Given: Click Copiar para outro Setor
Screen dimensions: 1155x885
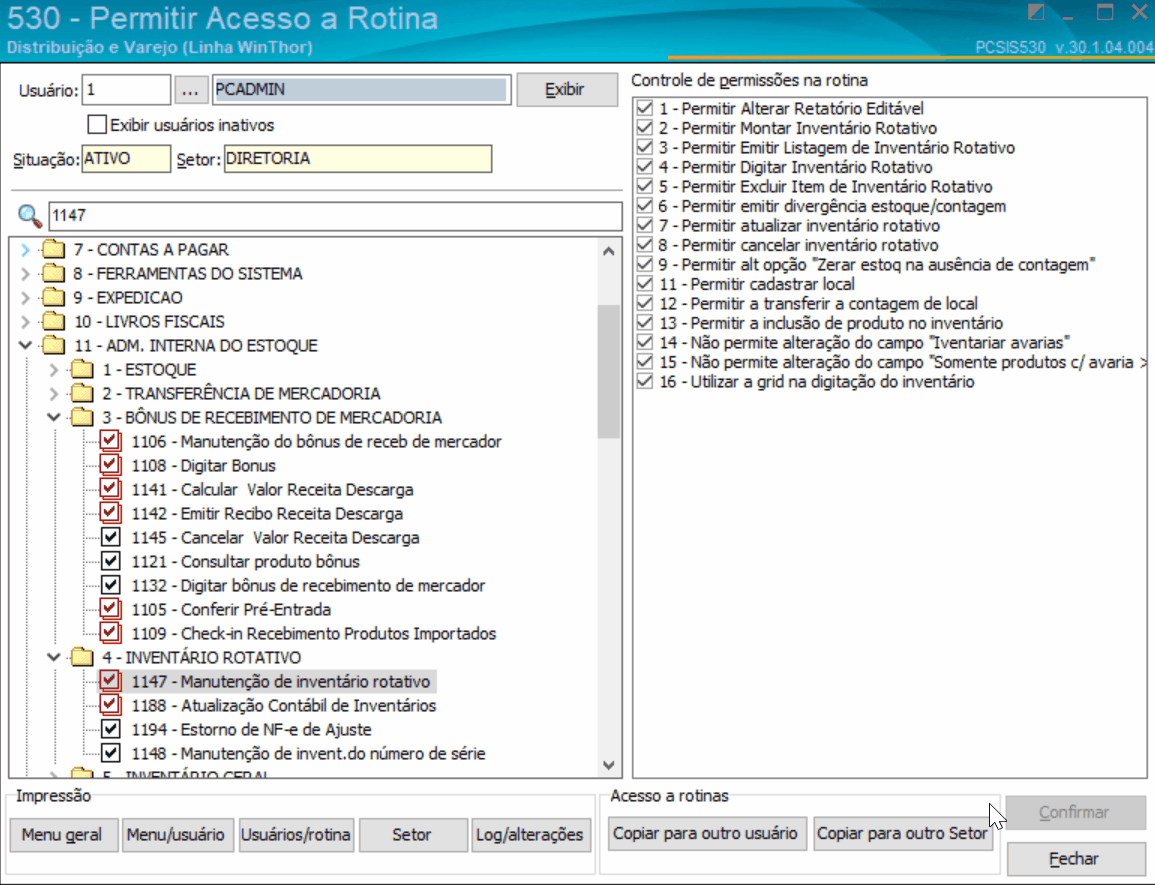Looking at the screenshot, I should pos(902,833).
